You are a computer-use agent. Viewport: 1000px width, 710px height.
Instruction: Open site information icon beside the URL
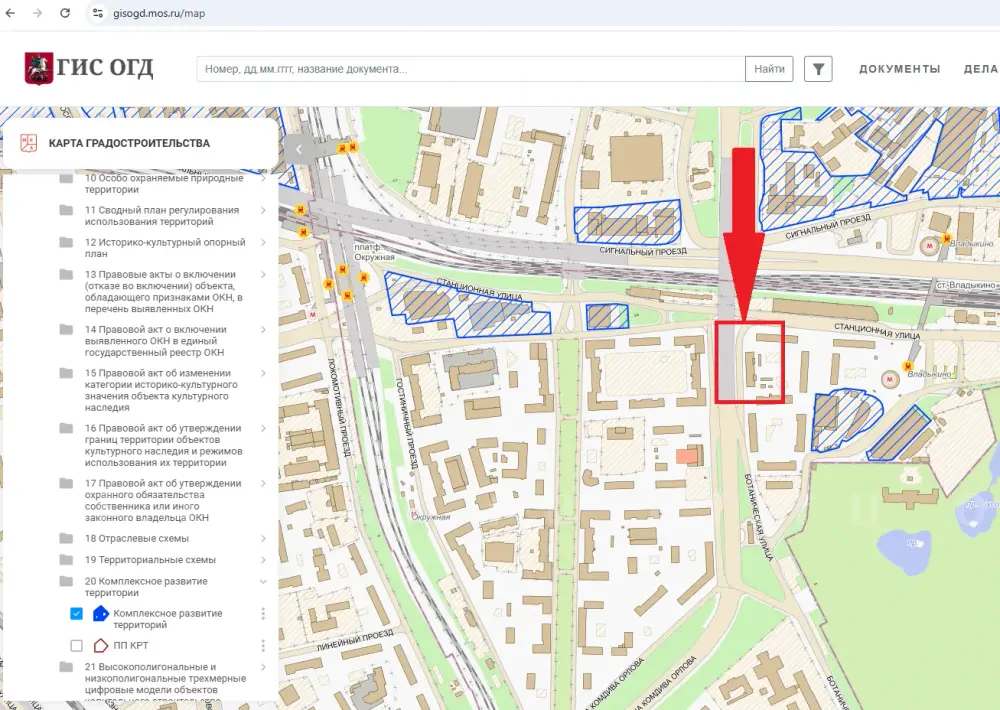pos(98,13)
